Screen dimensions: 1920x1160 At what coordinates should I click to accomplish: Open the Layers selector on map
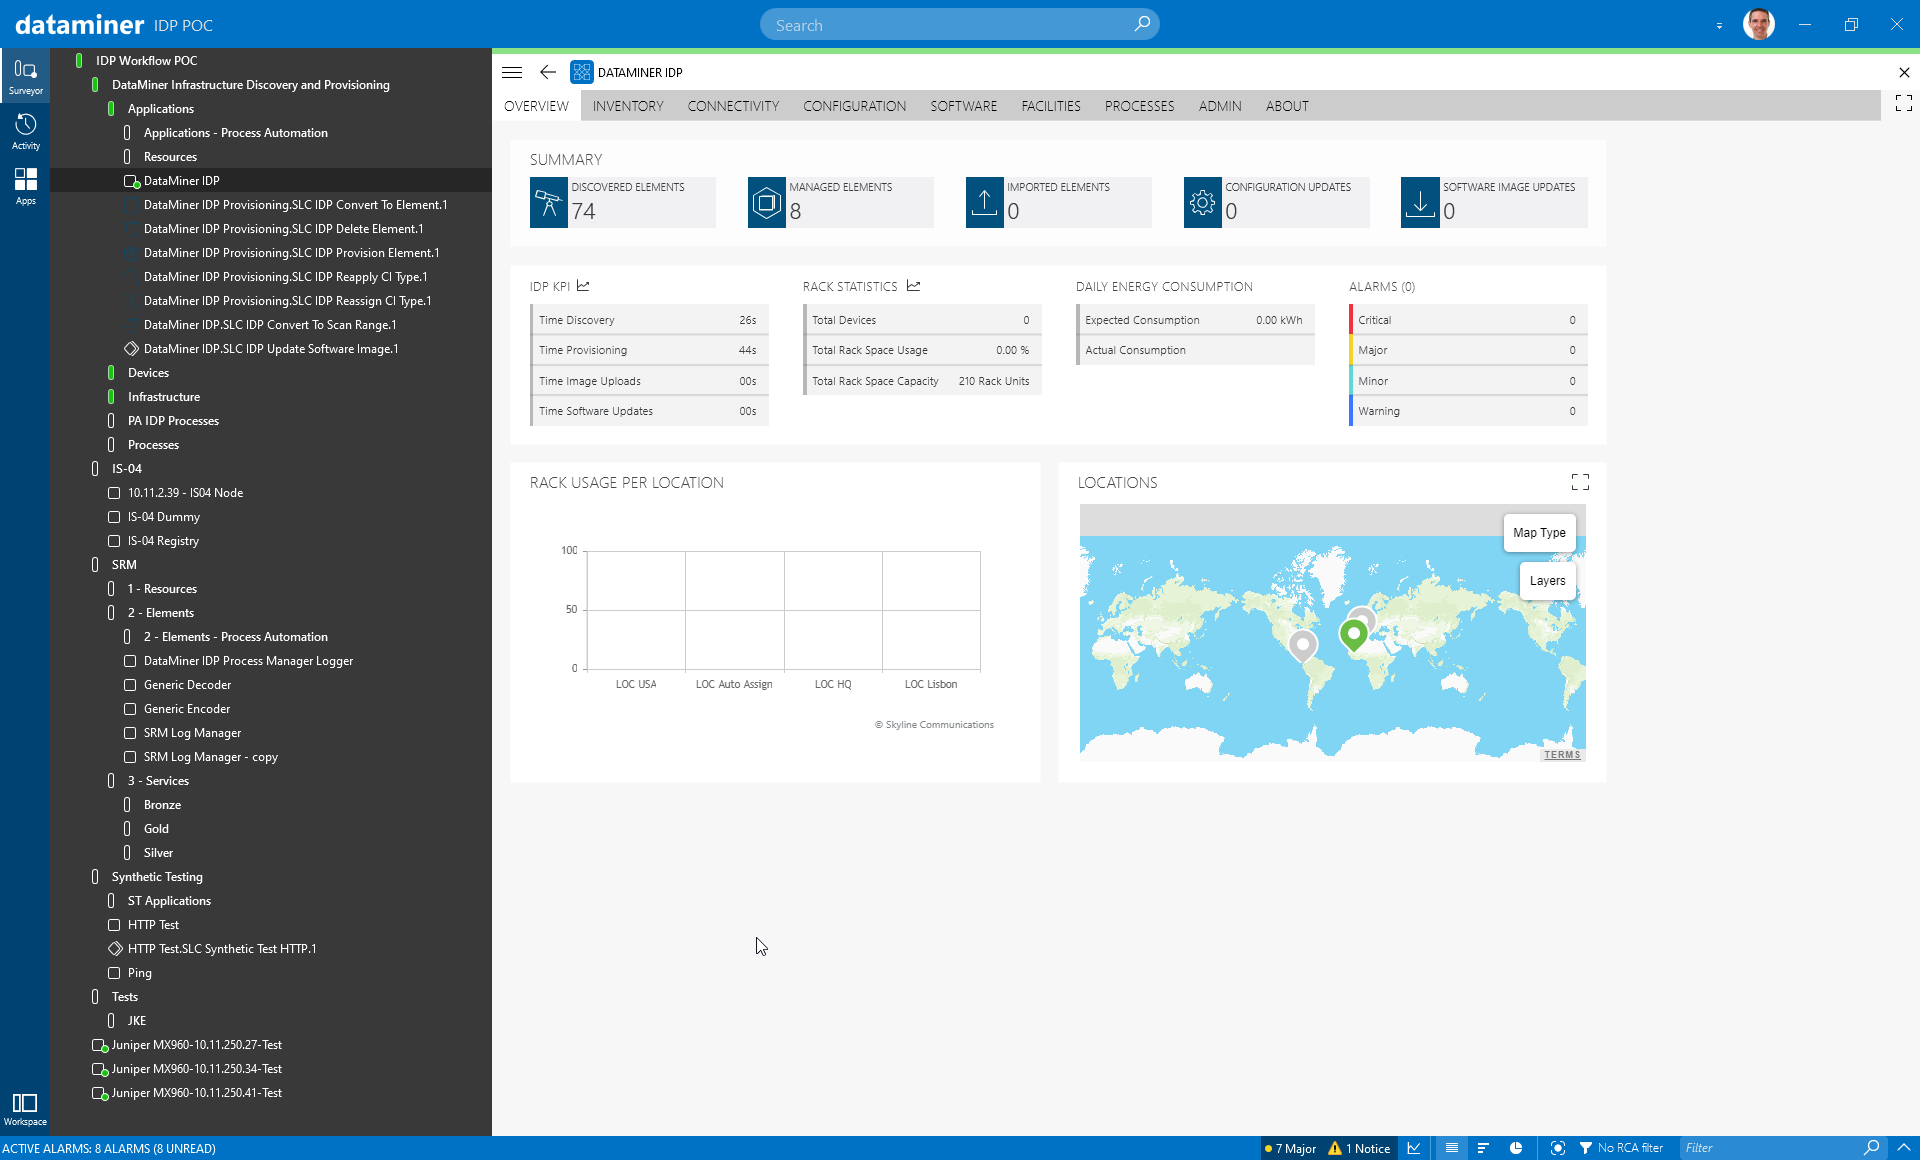1547,581
